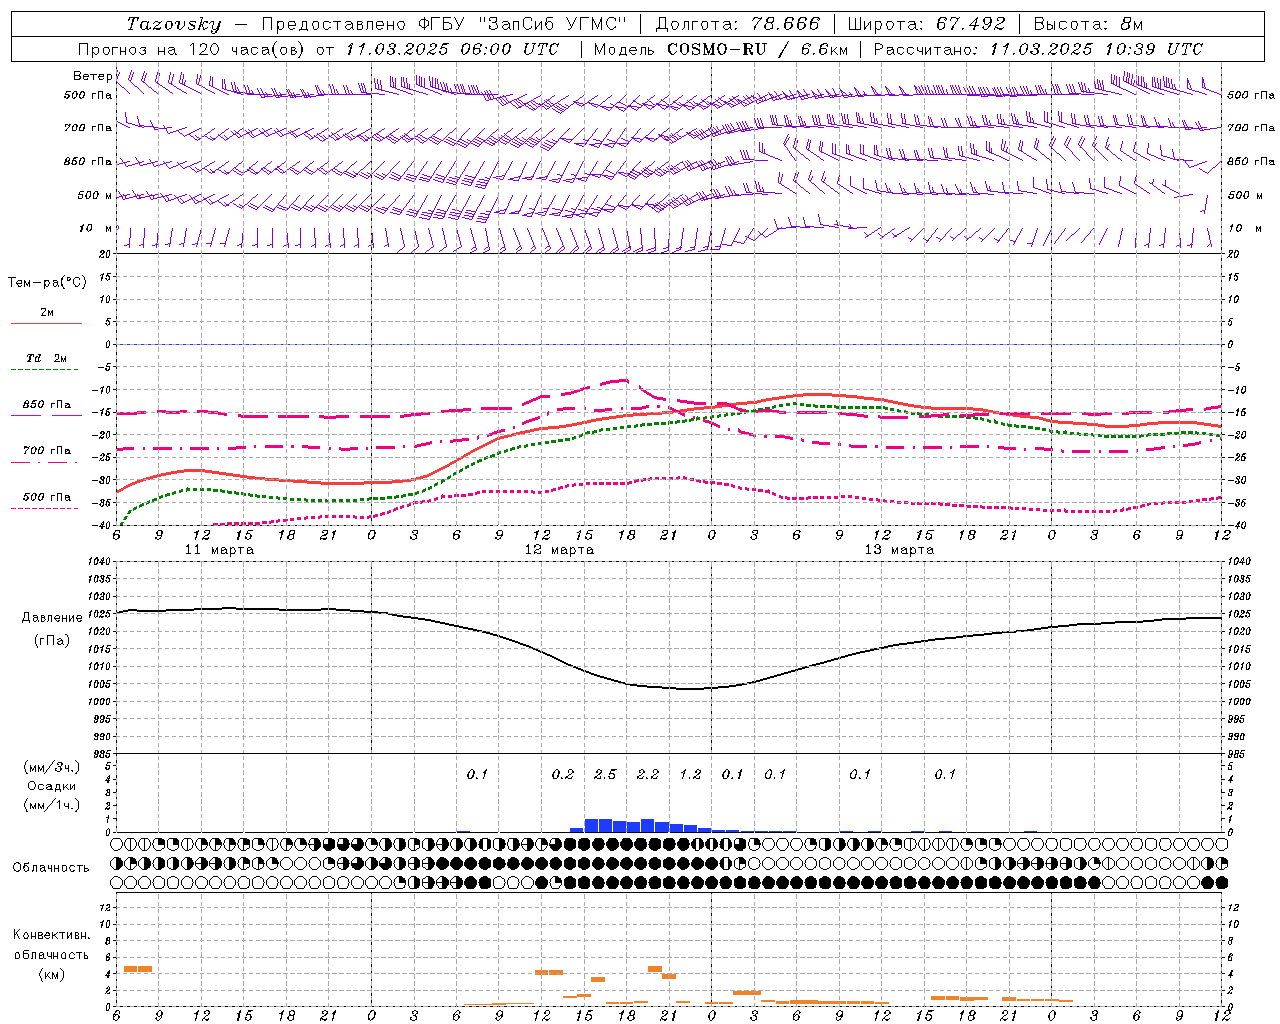Screen dimensions: 1280x1024
Task: Click the pink dotted line sample under 500 гПа legend
Action: tap(45, 509)
